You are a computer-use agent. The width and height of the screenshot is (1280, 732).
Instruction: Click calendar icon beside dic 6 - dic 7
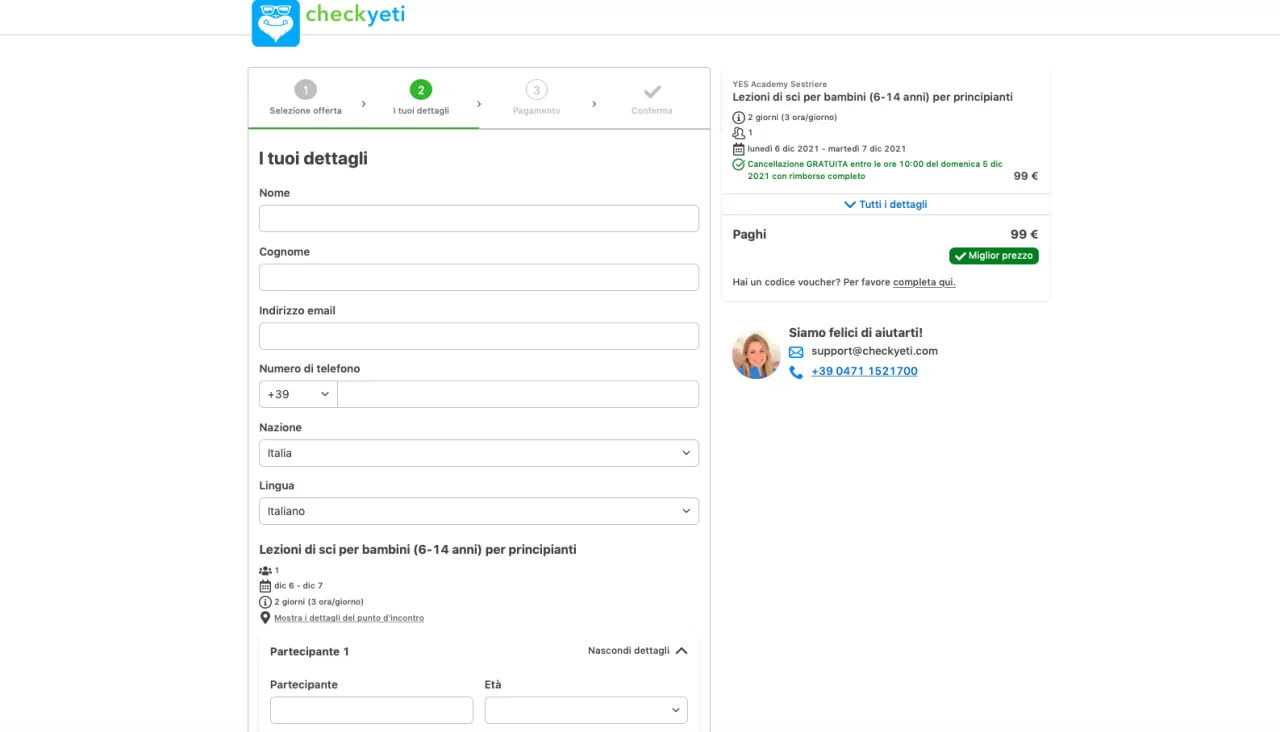(x=265, y=586)
